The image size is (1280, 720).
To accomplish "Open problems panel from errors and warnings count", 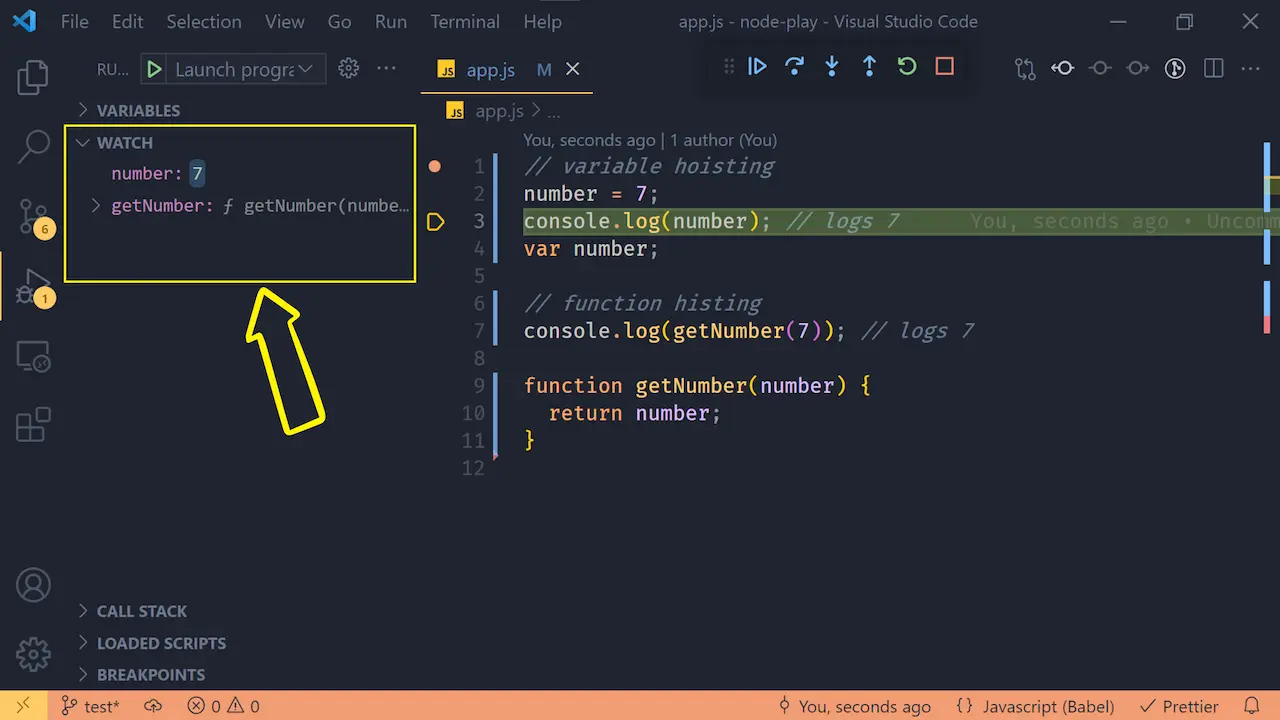I will (x=224, y=706).
